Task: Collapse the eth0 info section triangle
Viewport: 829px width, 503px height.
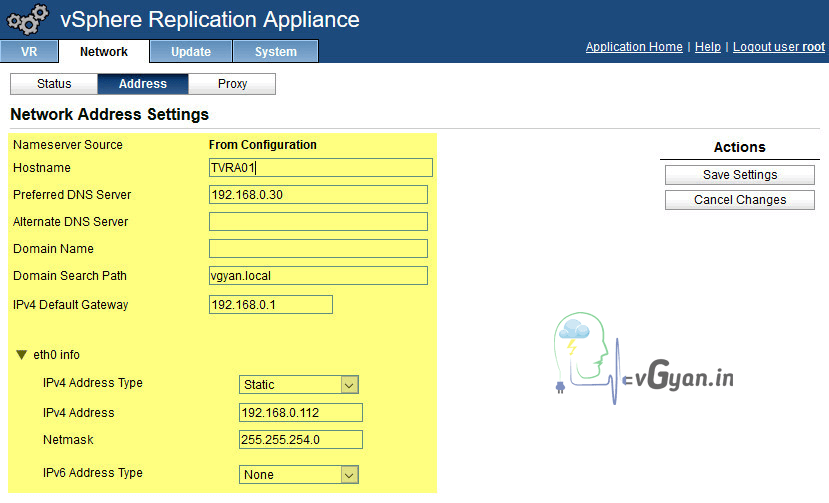Action: 22,355
